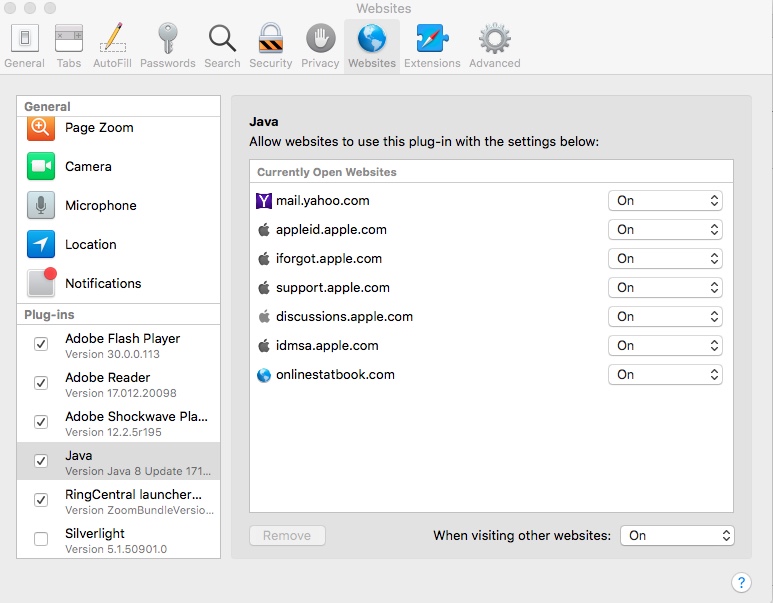Open the Search magnifier icon
The image size is (773, 603).
[x=222, y=38]
